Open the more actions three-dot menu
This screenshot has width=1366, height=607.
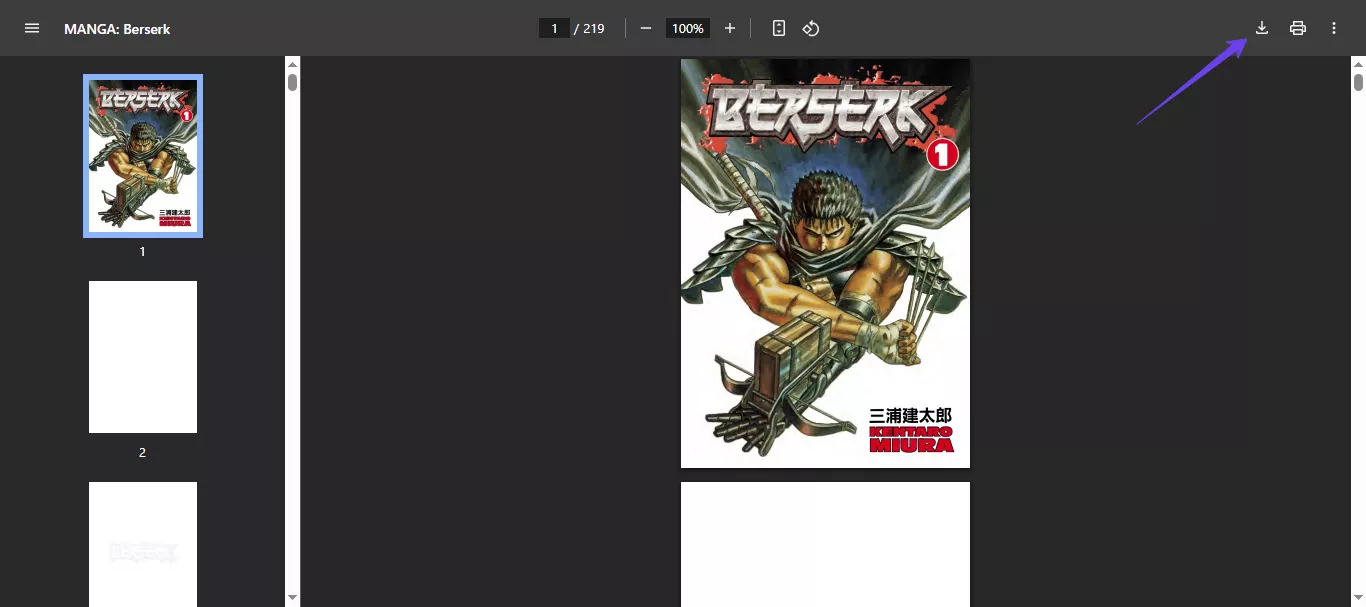tap(1333, 28)
